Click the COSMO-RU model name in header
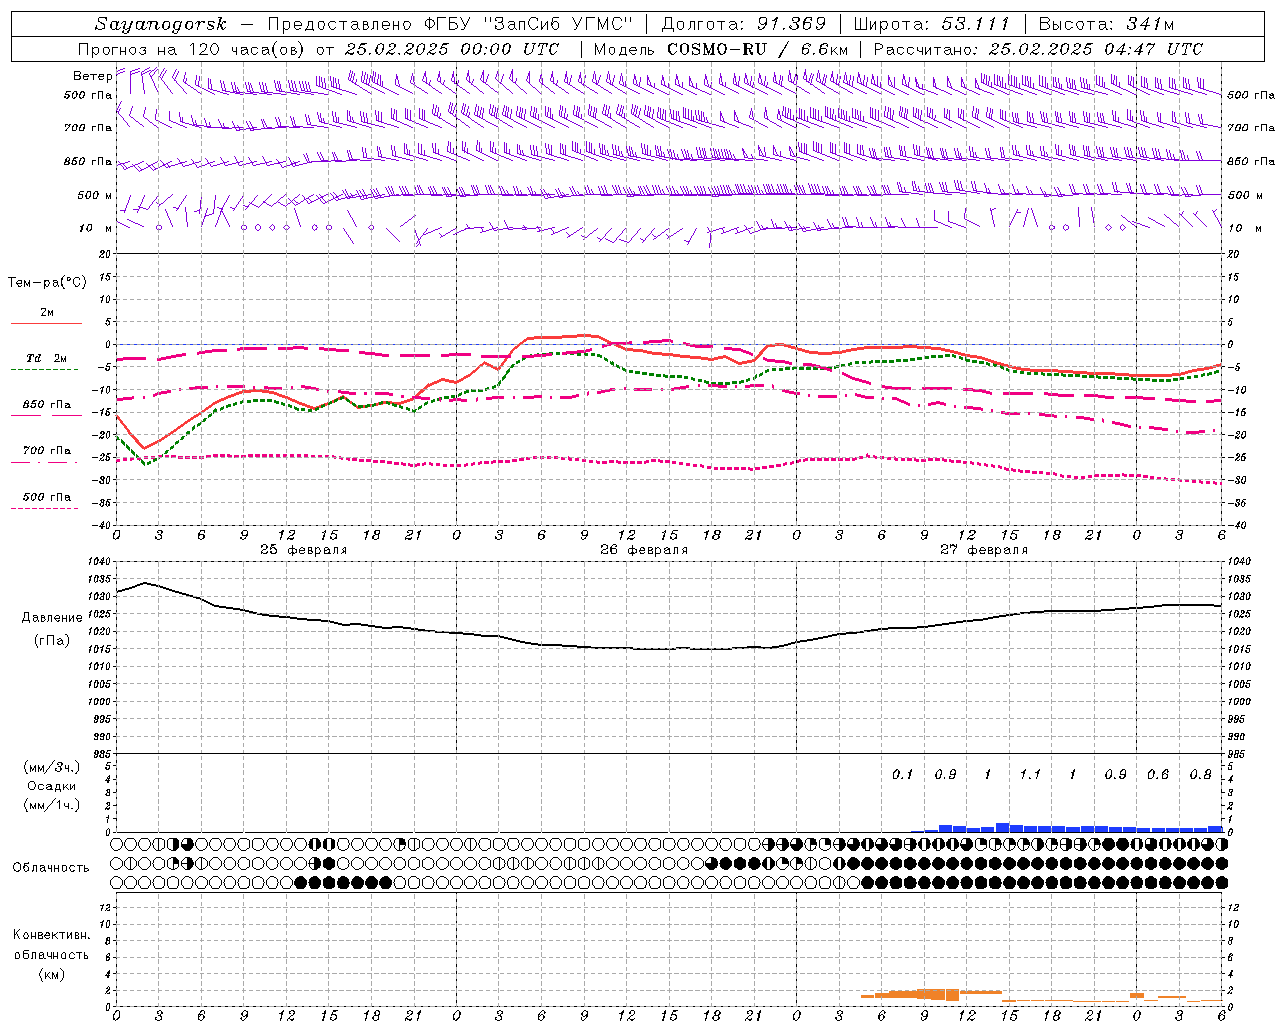The image size is (1280, 1024). point(718,49)
